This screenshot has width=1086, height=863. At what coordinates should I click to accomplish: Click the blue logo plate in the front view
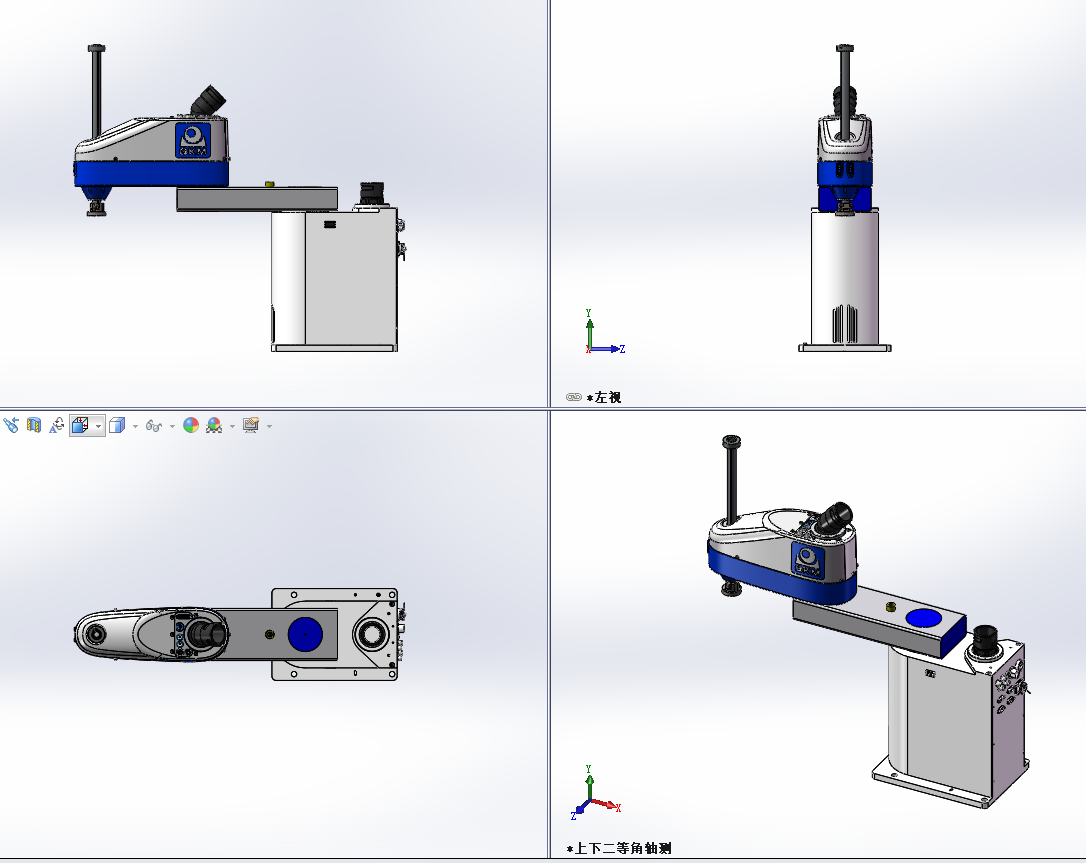(193, 141)
